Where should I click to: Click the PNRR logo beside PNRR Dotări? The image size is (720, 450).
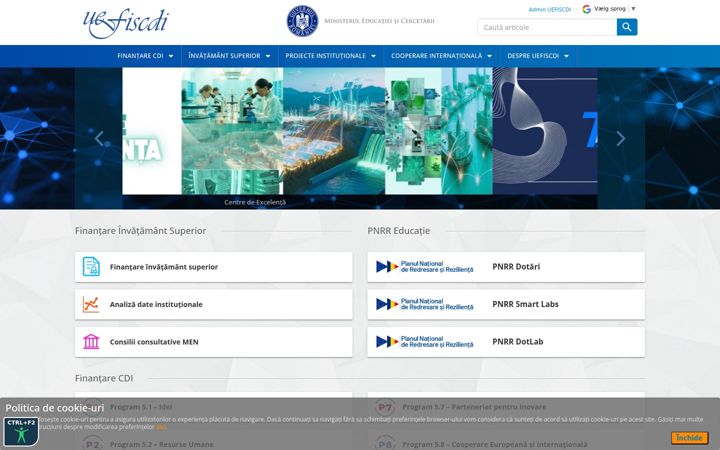[424, 267]
